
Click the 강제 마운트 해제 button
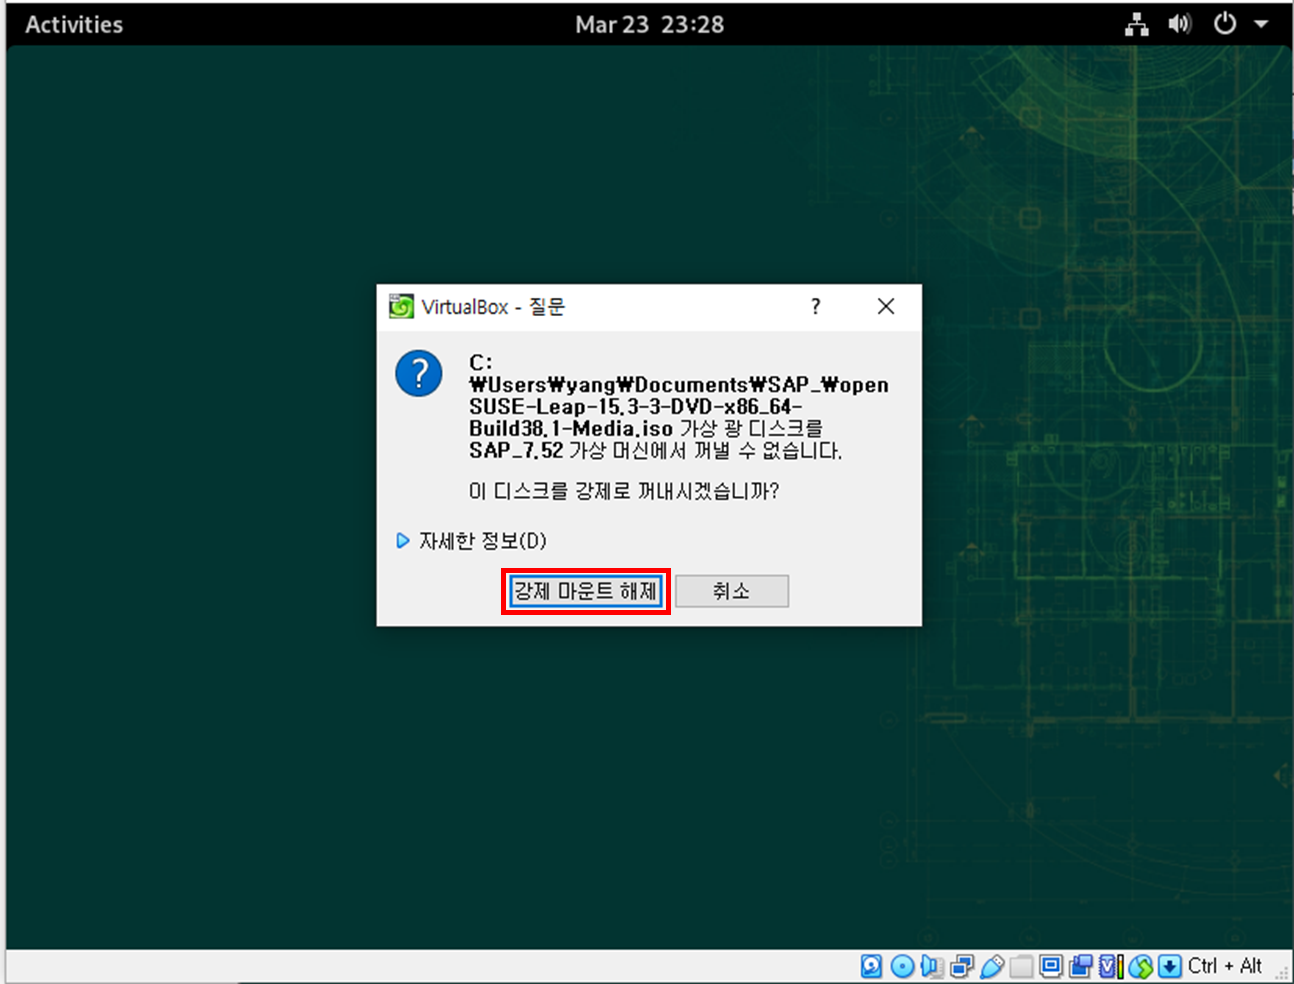(585, 591)
